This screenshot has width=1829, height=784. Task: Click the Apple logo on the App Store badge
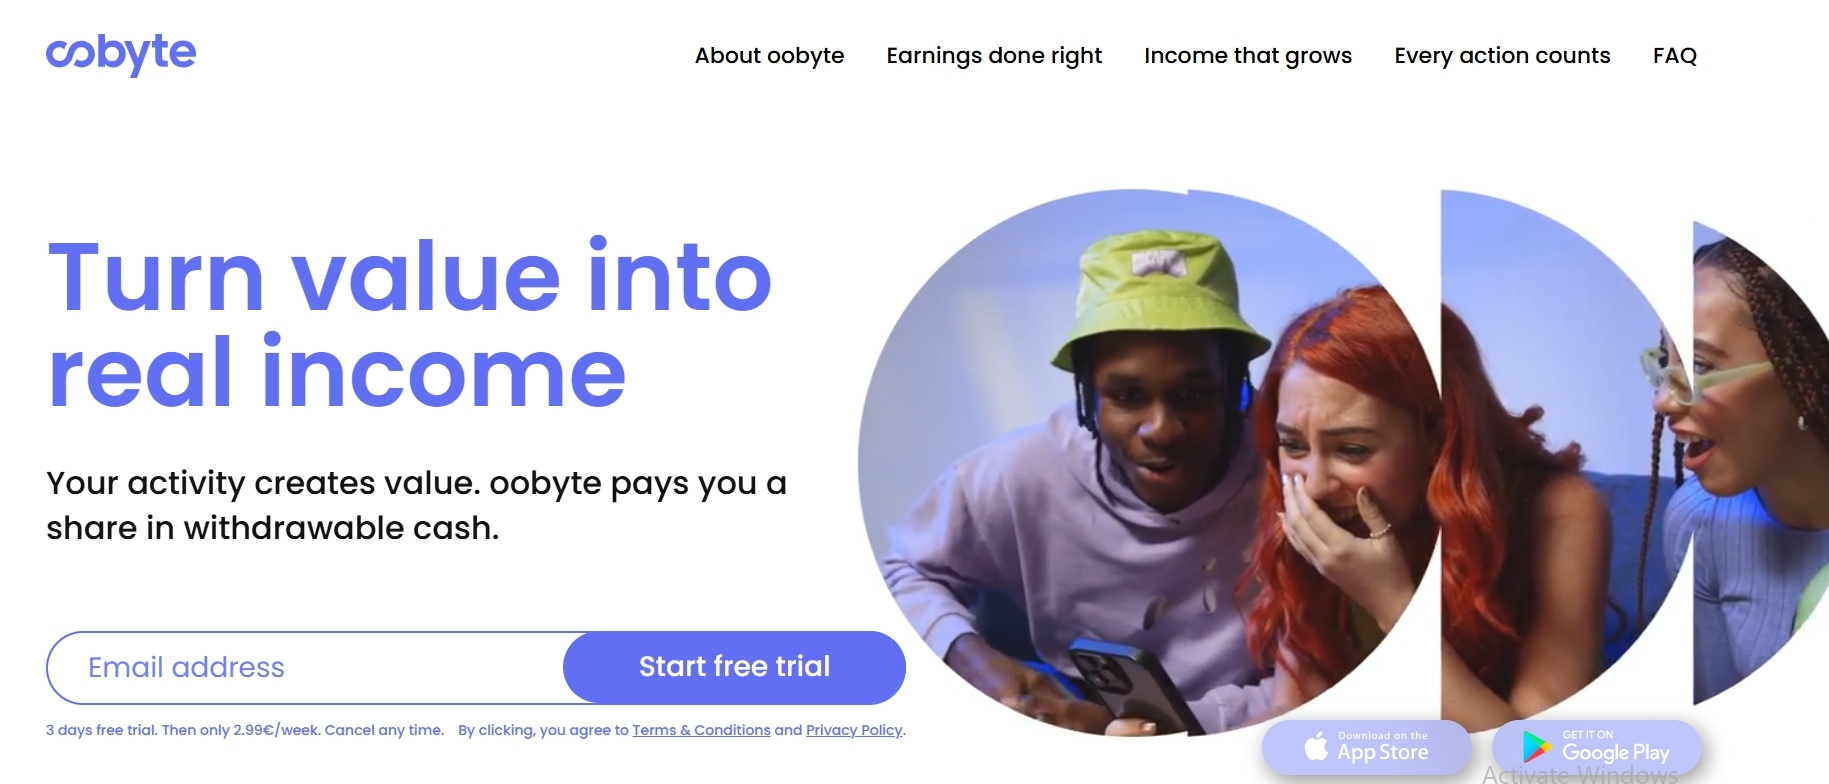point(1317,746)
